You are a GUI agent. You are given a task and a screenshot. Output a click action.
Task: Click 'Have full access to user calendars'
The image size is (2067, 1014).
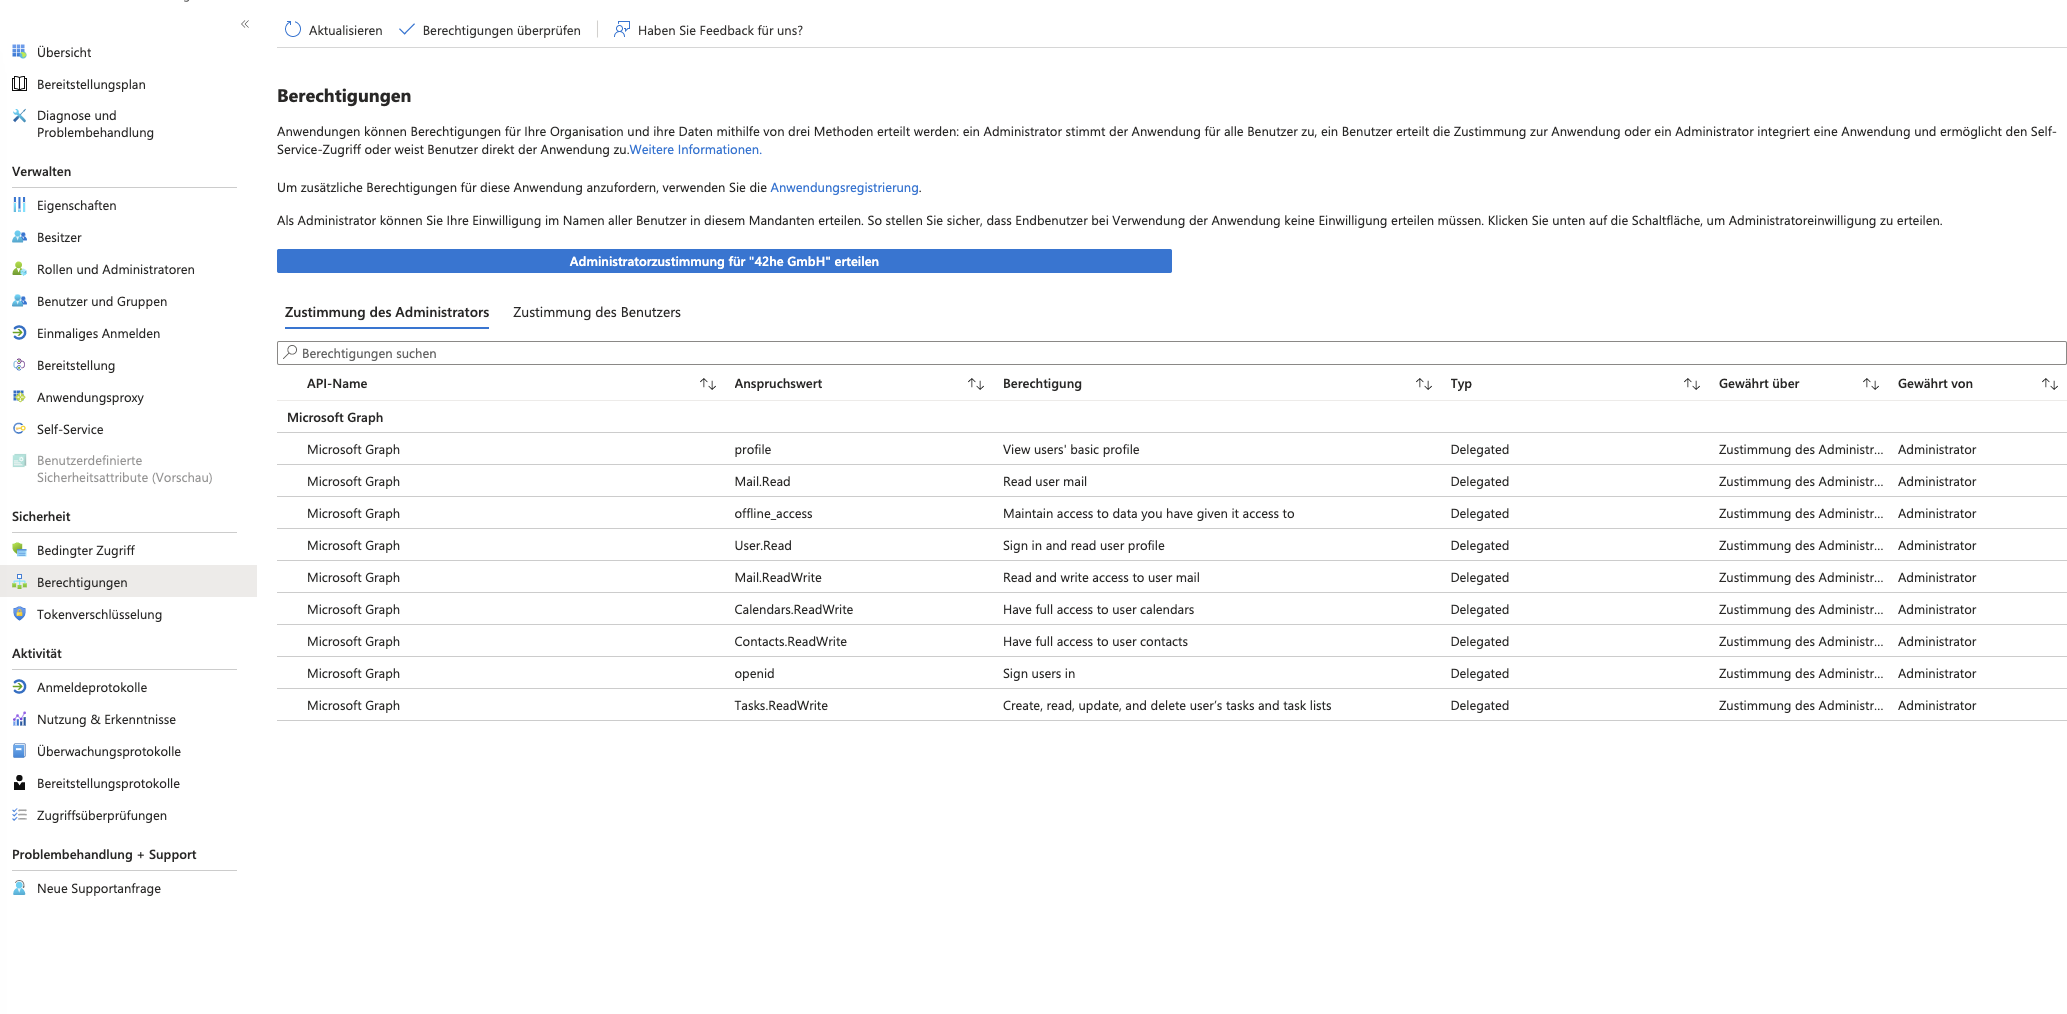point(1098,609)
